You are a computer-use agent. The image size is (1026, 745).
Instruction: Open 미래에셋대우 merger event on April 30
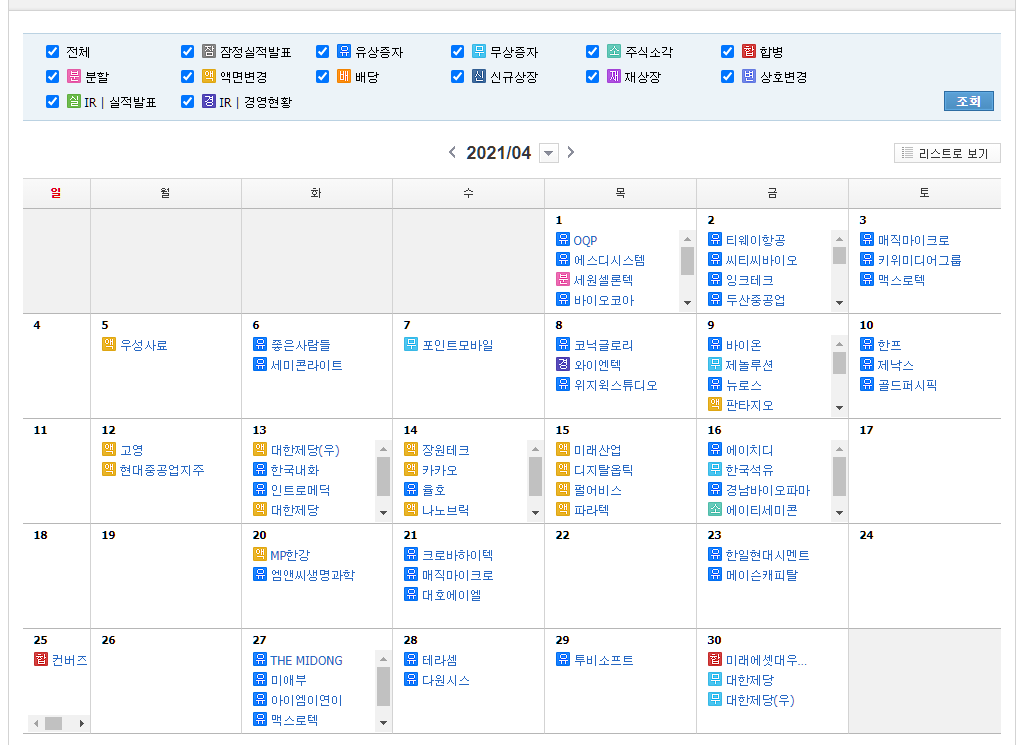click(766, 660)
